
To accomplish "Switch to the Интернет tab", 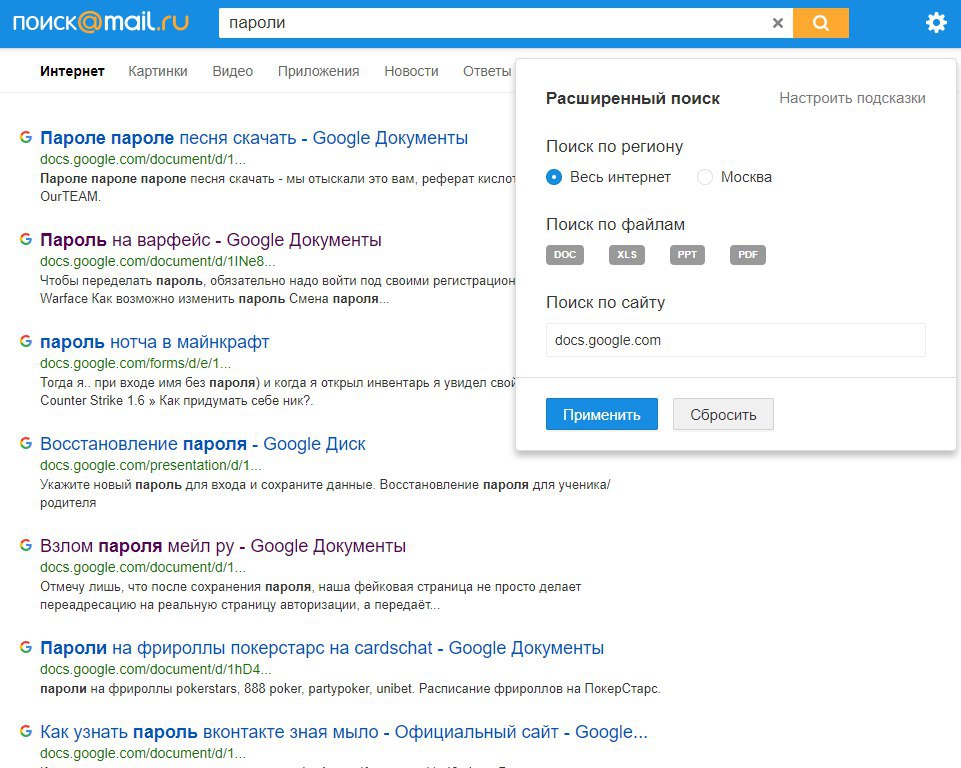I will point(72,71).
